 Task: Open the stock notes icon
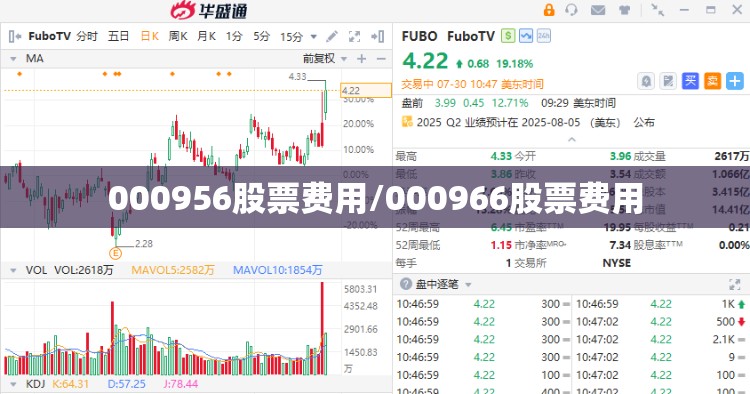[668, 81]
